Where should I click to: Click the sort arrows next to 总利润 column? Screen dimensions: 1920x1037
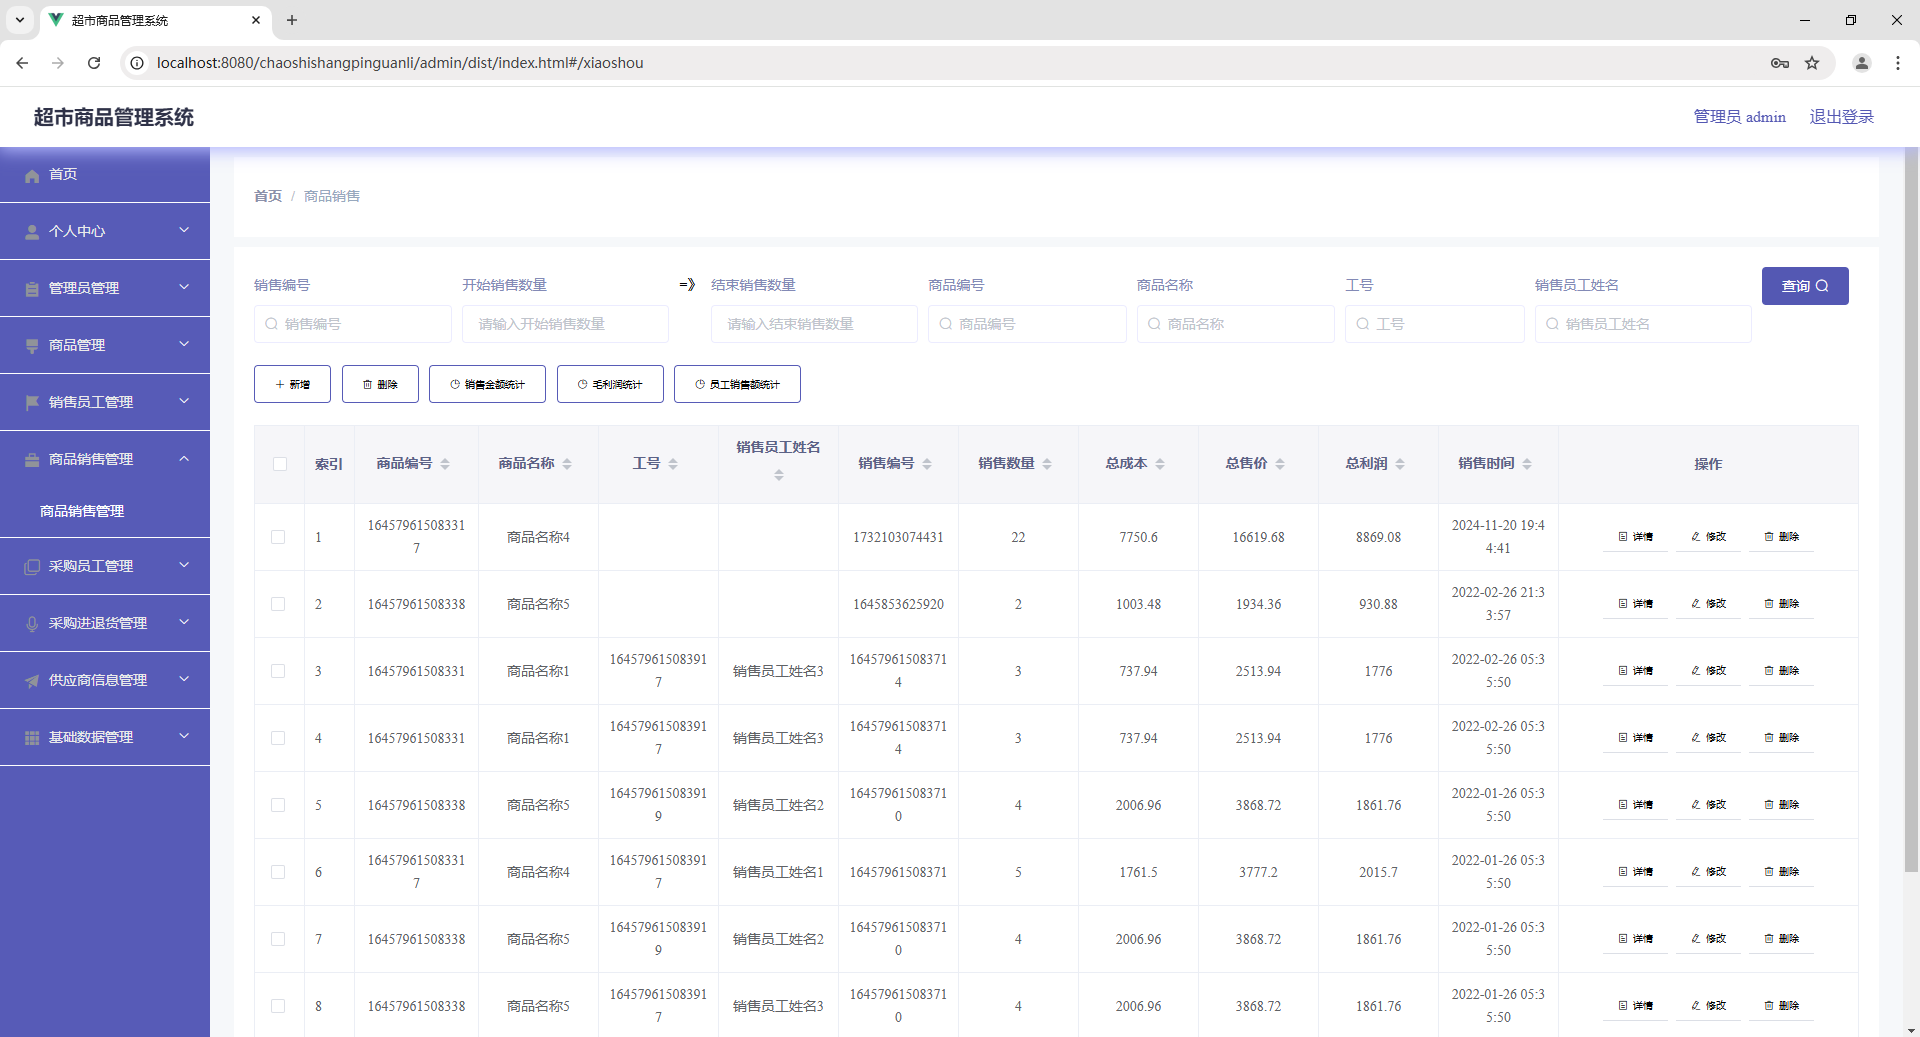1400,464
